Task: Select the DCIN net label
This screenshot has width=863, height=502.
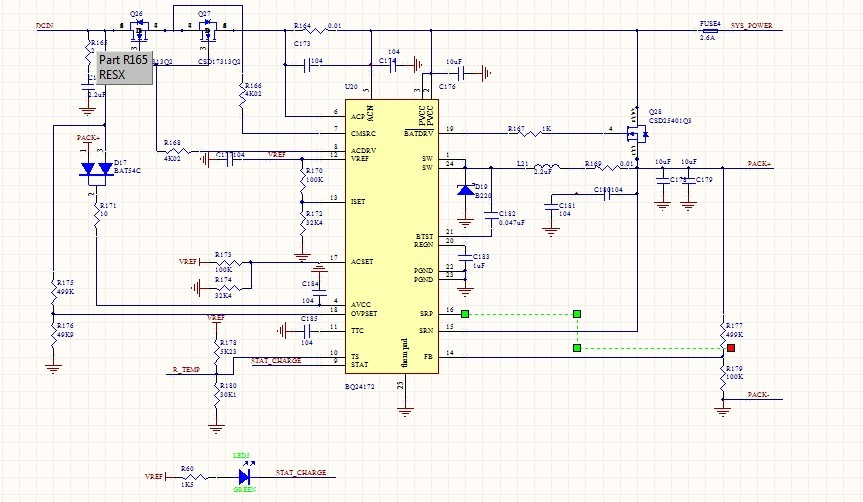Action: click(45, 26)
